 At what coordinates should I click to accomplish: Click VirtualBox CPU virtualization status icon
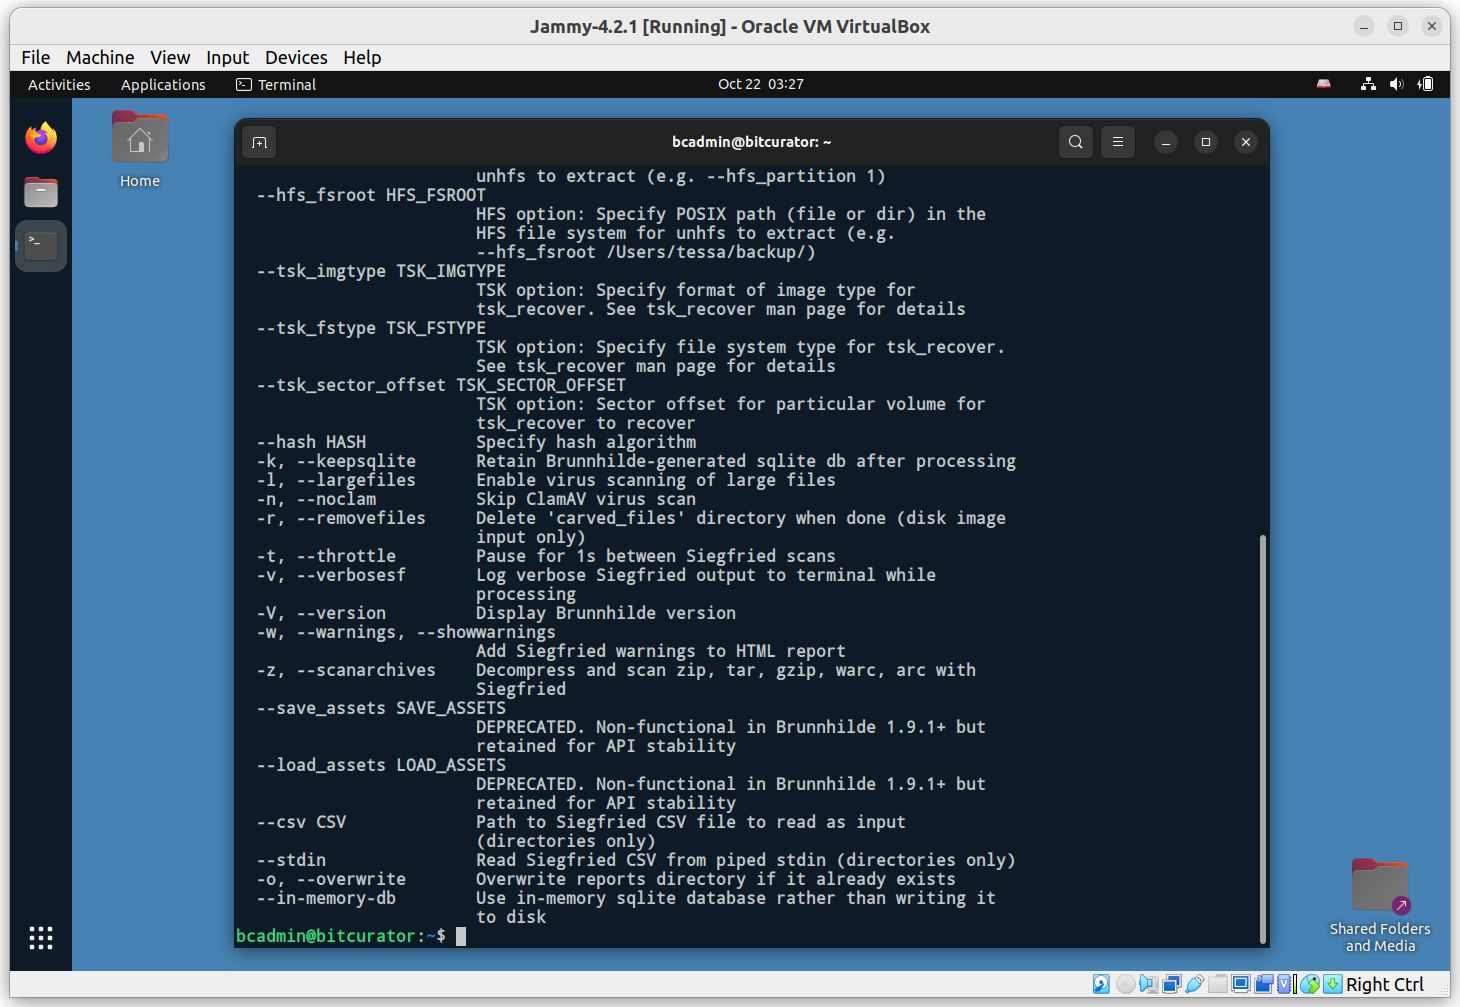[x=1286, y=984]
